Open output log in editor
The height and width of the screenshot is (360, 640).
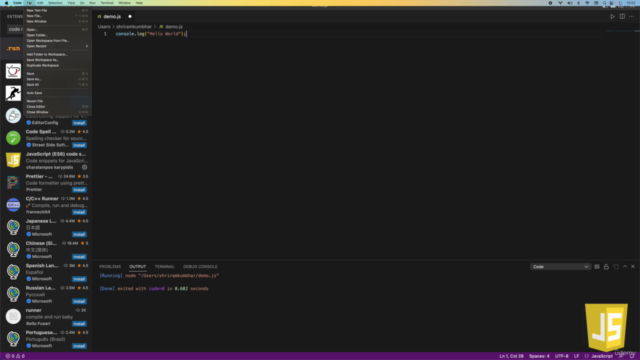pyautogui.click(x=616, y=267)
